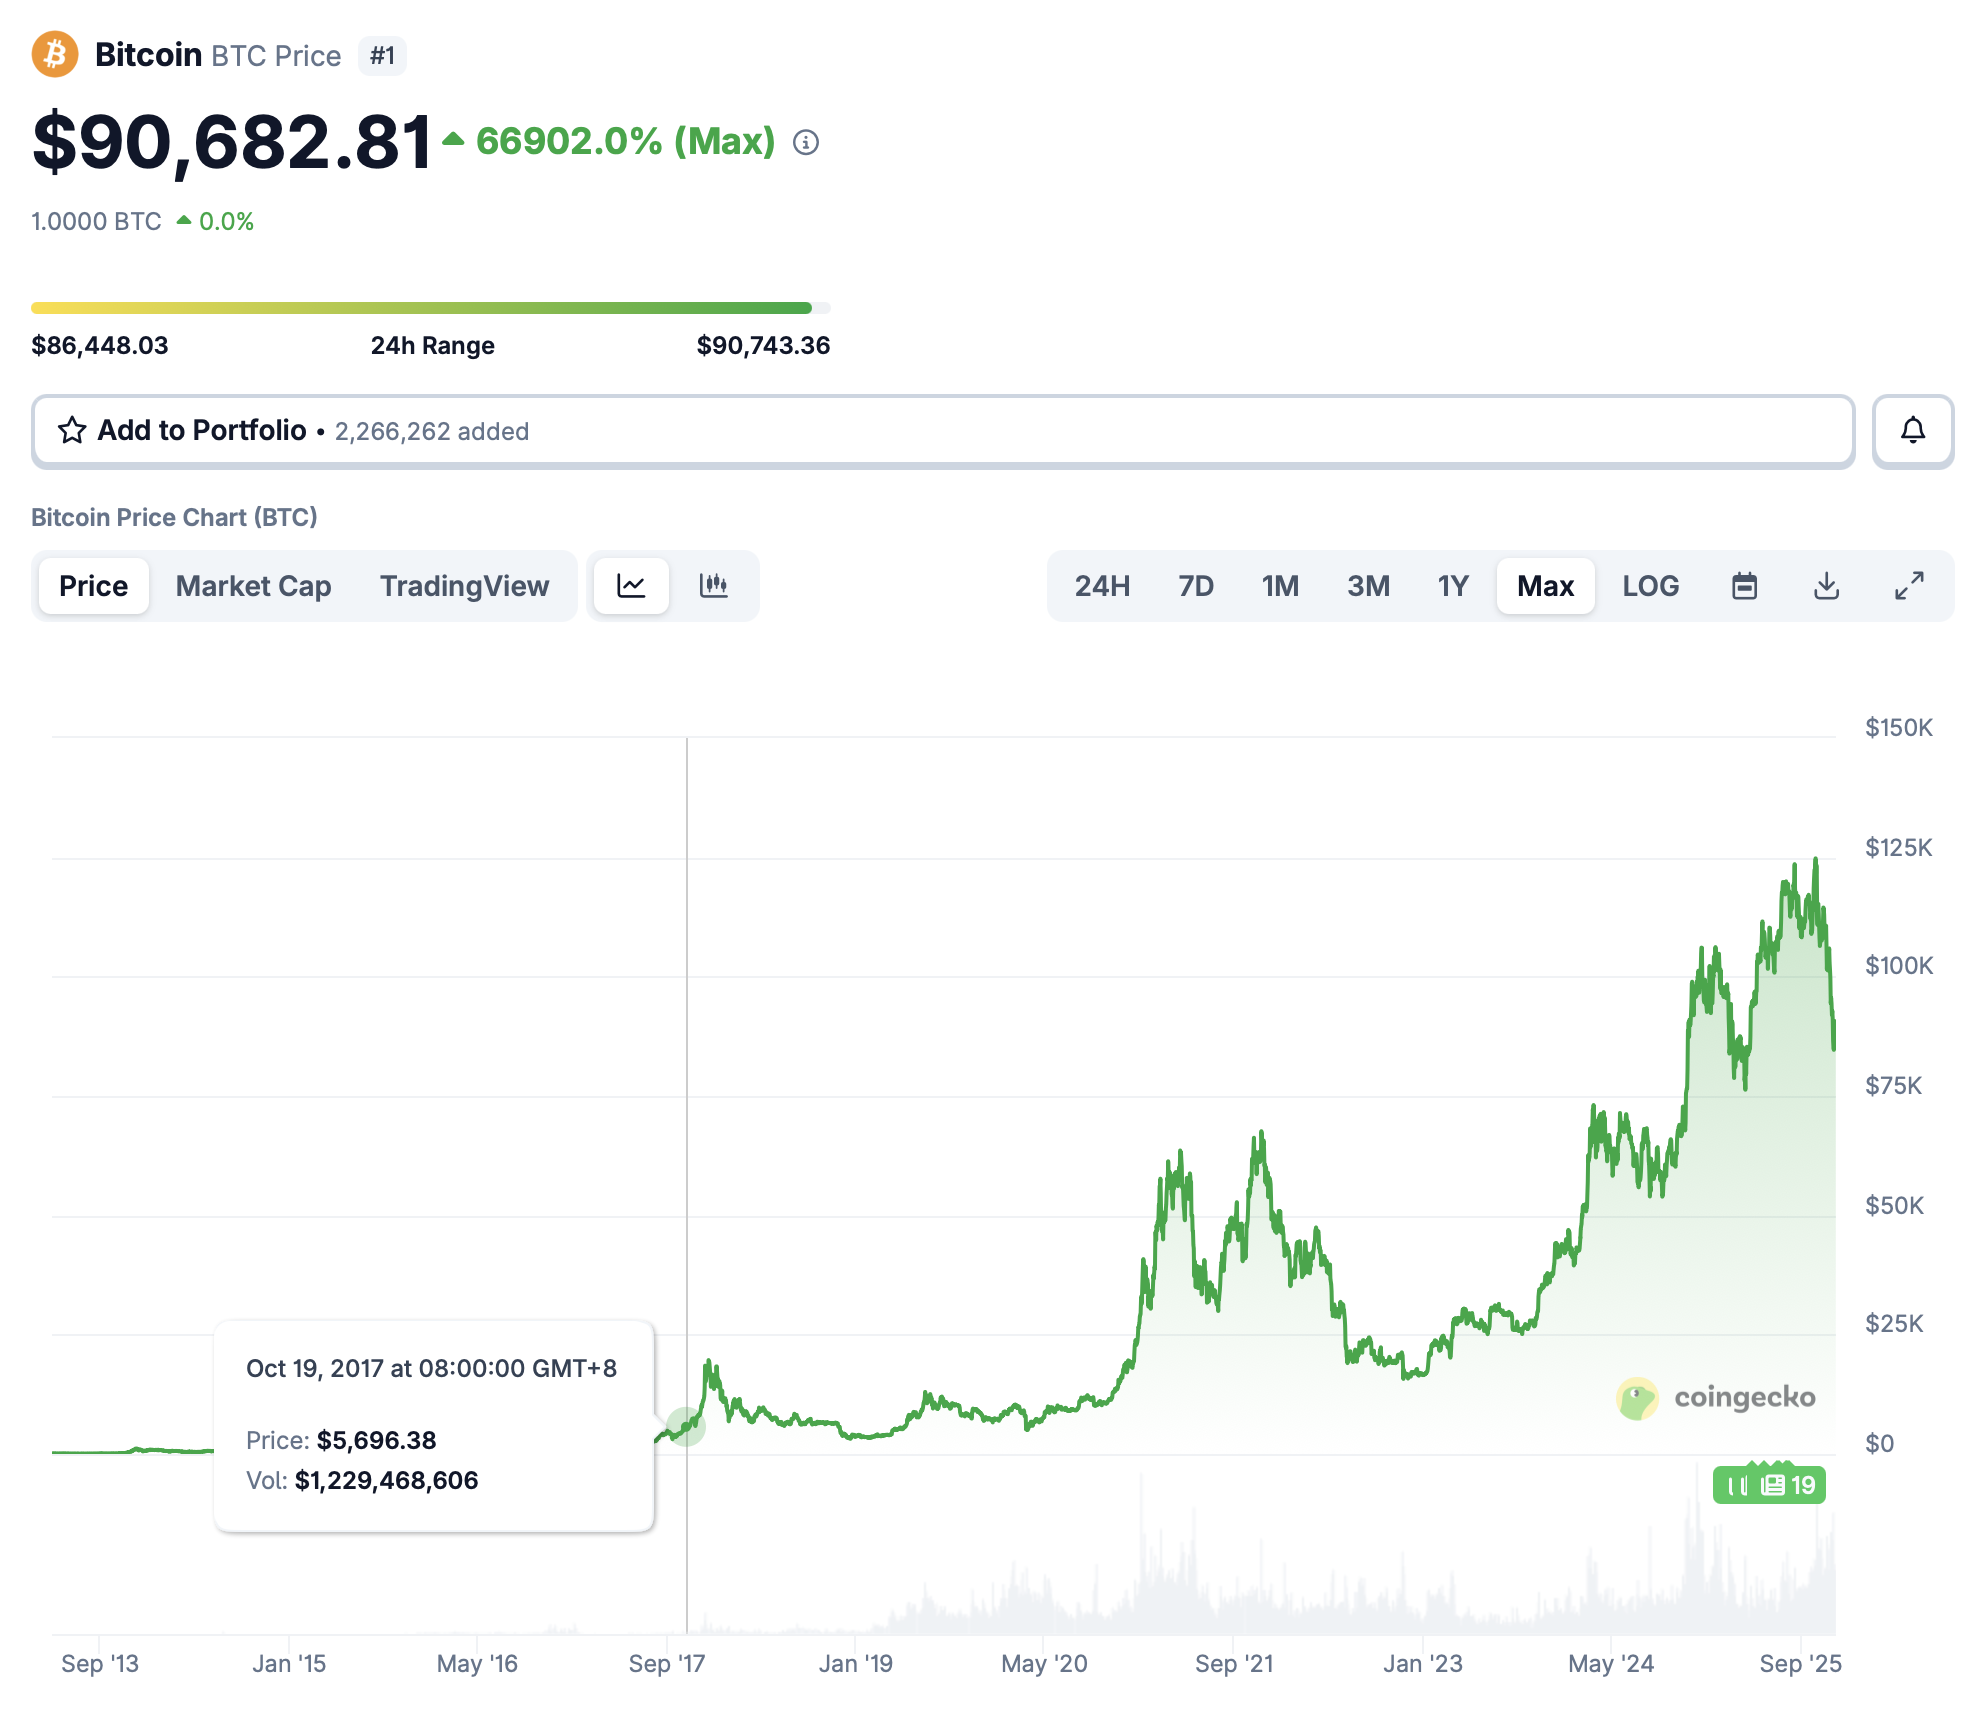This screenshot has width=1974, height=1712.
Task: Select the candlestick chart view icon
Action: point(714,586)
